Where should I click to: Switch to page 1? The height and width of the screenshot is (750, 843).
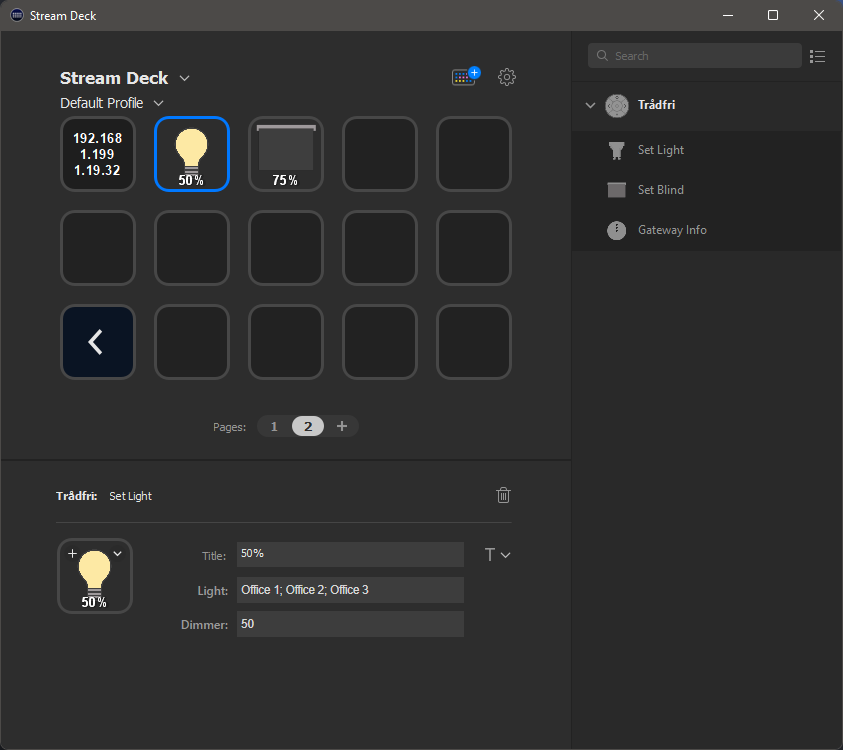click(x=274, y=426)
